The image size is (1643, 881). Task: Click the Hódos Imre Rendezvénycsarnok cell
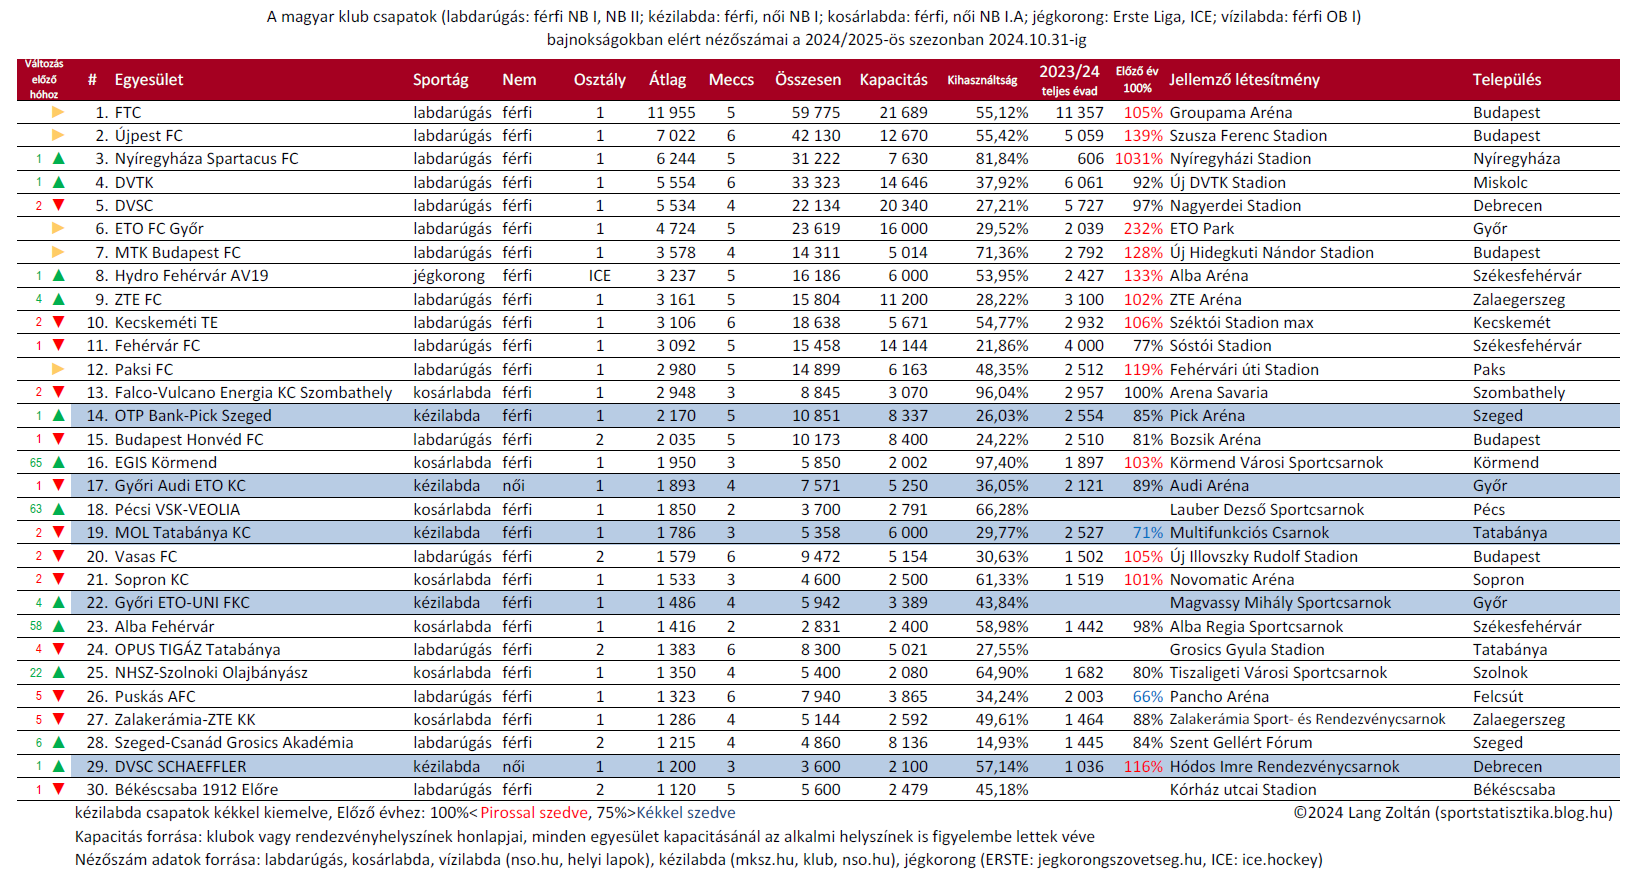(x=1284, y=767)
